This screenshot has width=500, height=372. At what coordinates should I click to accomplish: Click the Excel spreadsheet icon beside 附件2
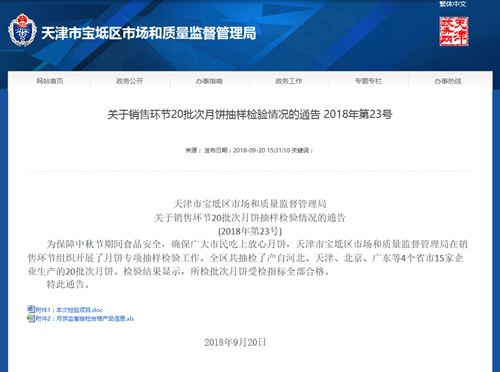(31, 318)
